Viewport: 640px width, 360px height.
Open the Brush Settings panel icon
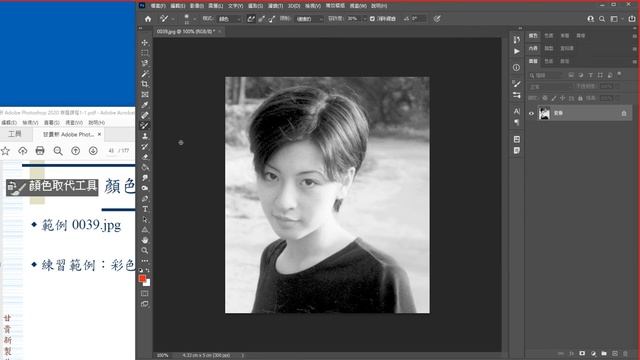coord(517,84)
